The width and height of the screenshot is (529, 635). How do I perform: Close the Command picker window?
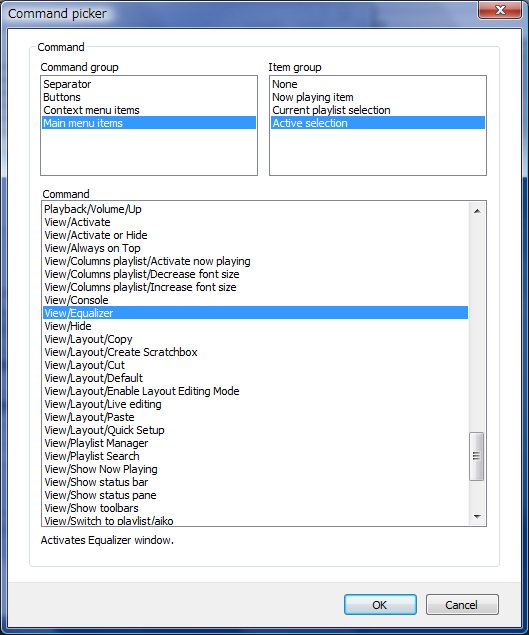tap(500, 10)
